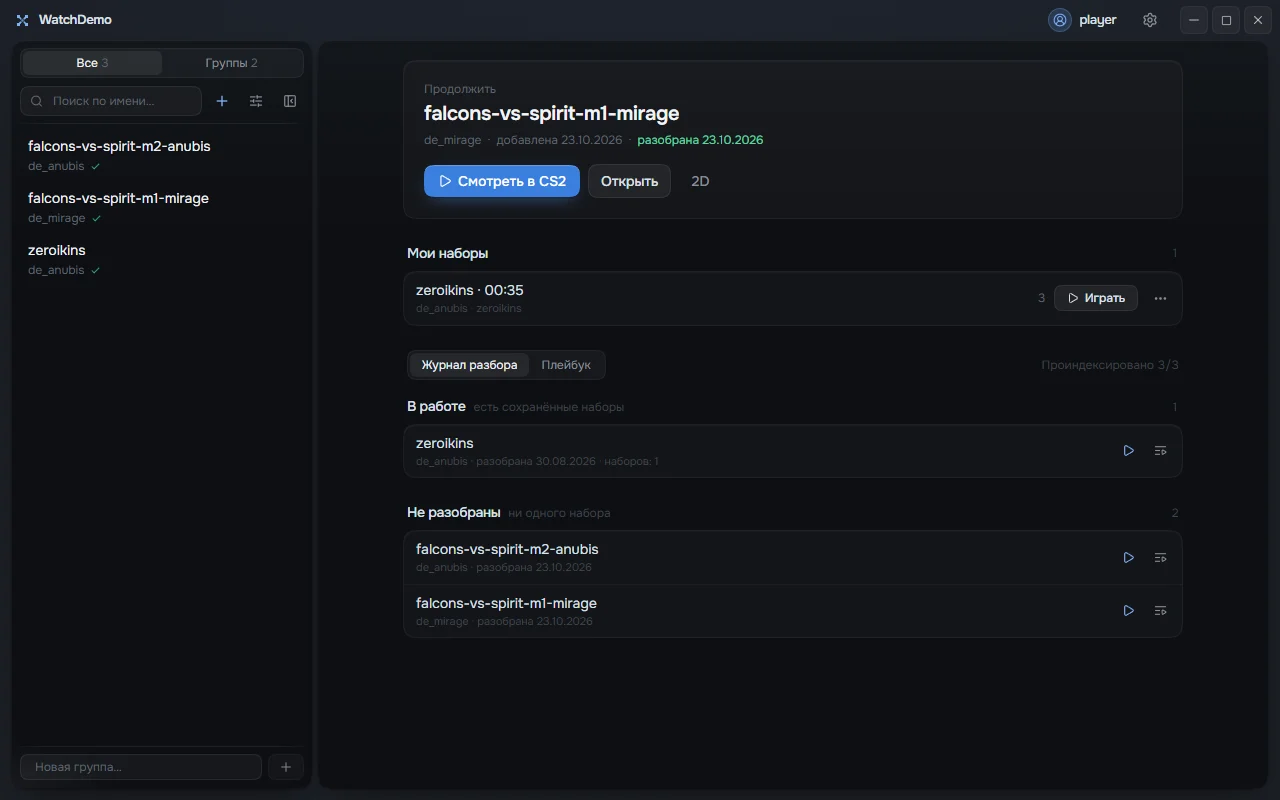Click falcons-vs-spirit-m2-anubis under Не разобраны

[793, 557]
